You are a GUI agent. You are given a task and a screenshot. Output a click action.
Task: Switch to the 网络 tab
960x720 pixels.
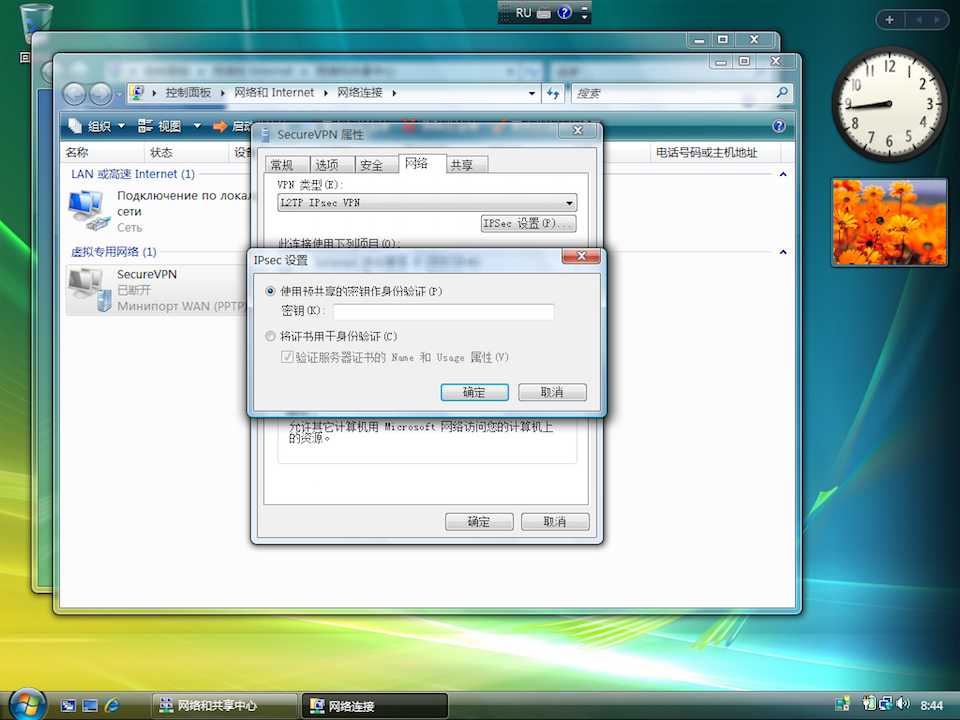[422, 163]
